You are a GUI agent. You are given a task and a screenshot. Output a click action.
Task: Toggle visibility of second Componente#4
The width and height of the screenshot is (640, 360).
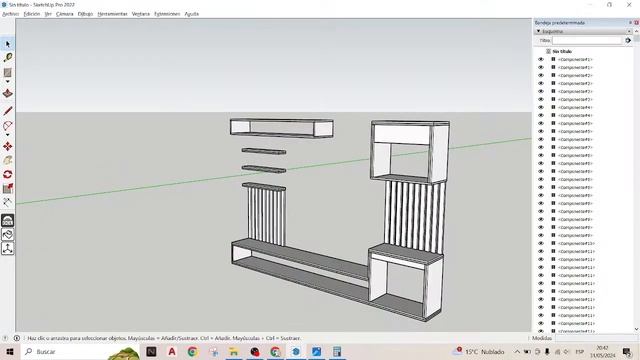pos(541,116)
